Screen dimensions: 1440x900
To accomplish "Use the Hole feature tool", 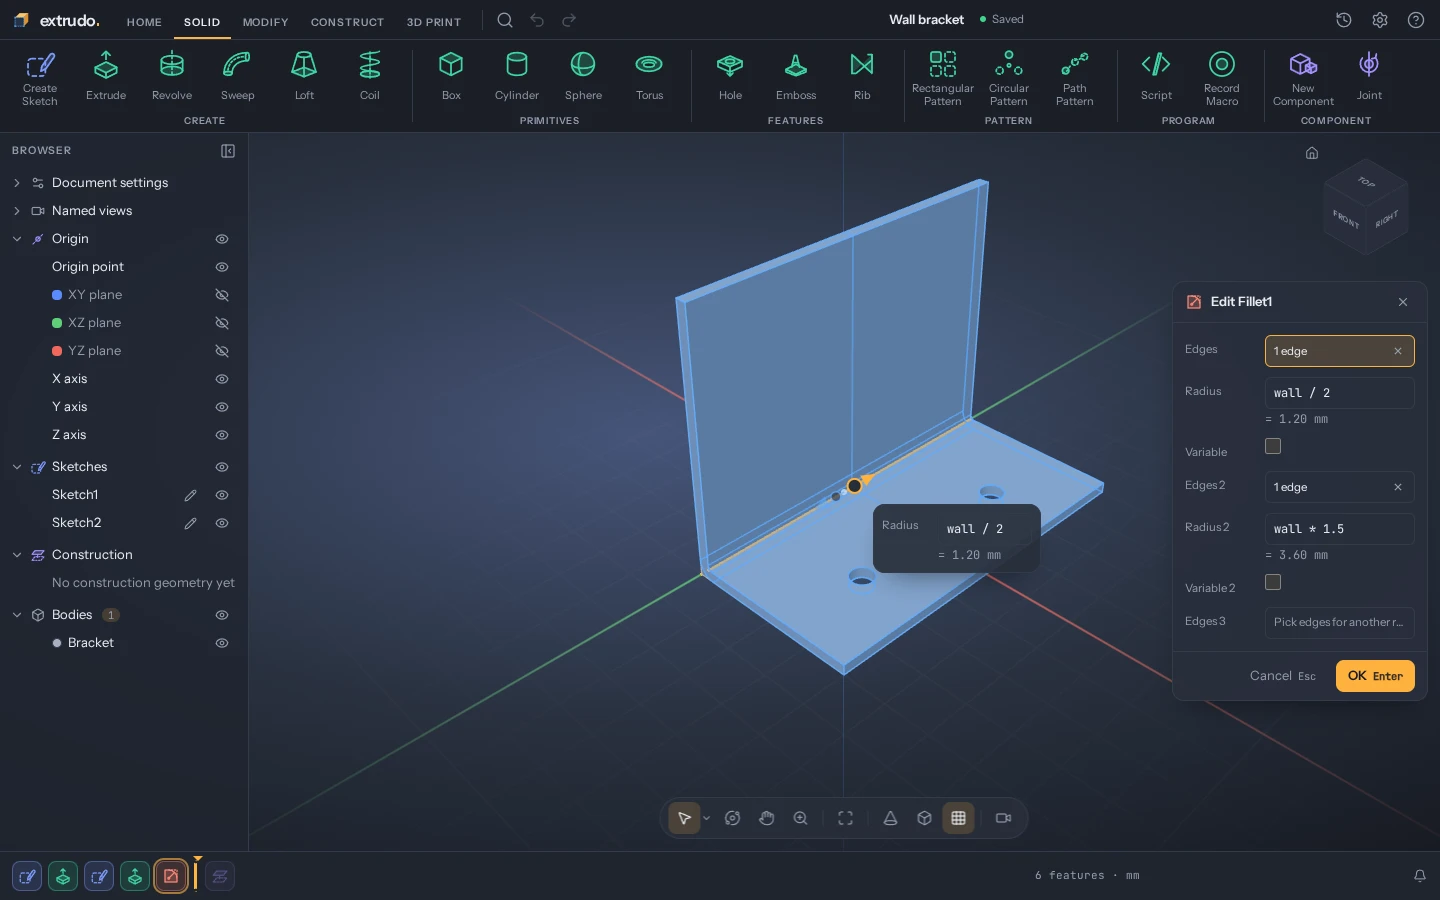I will tap(730, 78).
